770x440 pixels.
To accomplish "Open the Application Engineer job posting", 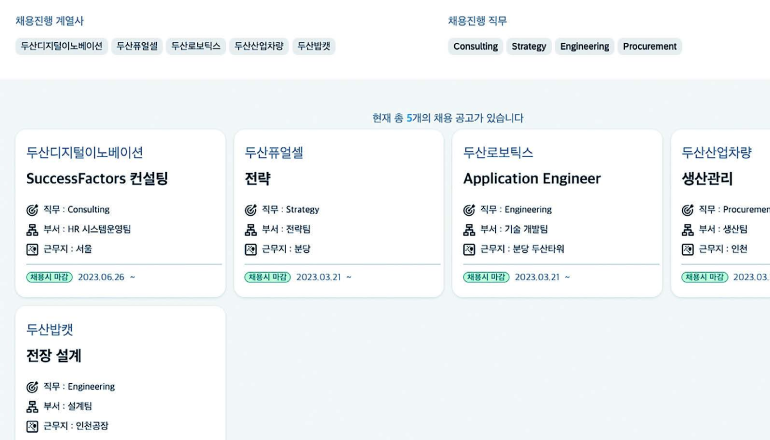I will (532, 178).
